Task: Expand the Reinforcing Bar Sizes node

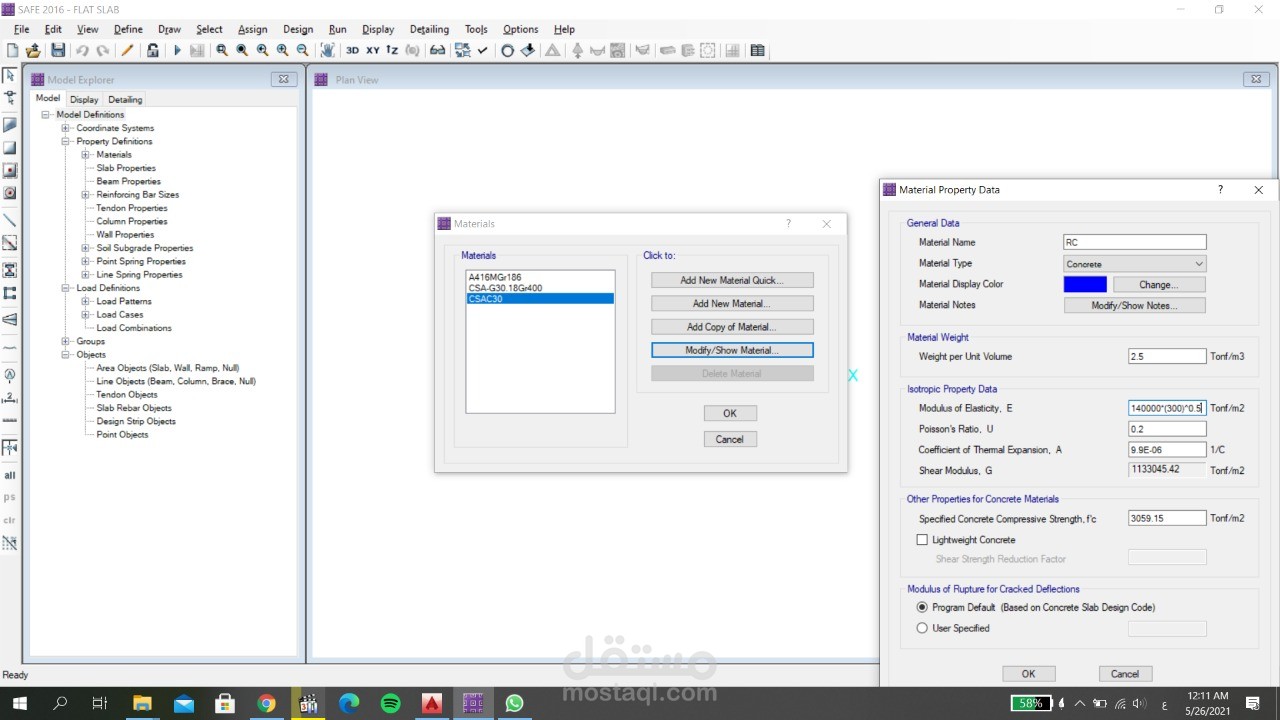Action: pyautogui.click(x=85, y=195)
